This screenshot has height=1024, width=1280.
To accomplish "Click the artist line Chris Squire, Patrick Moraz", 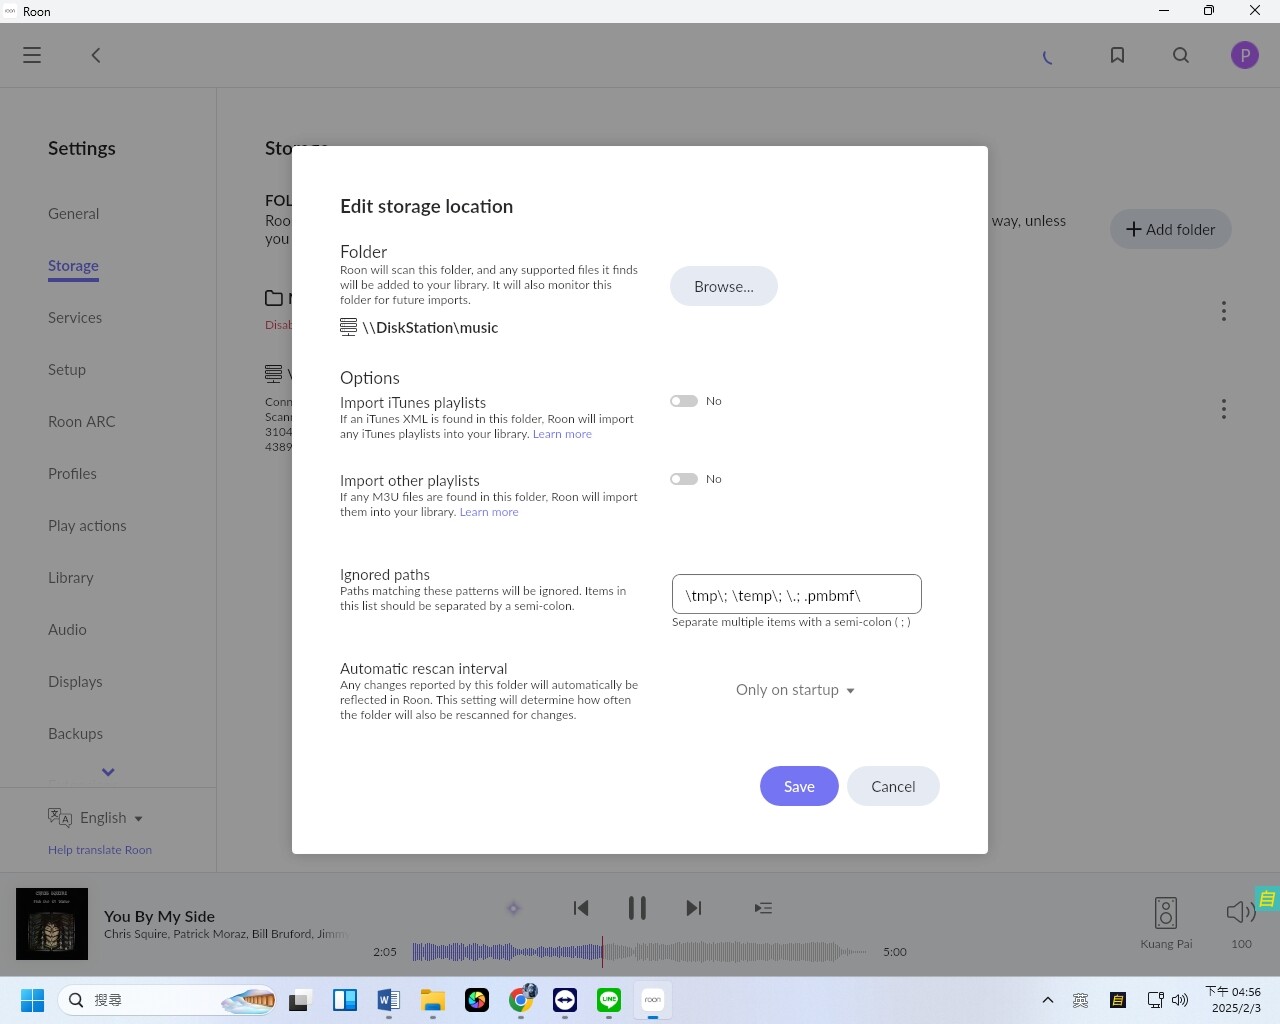I will (226, 934).
